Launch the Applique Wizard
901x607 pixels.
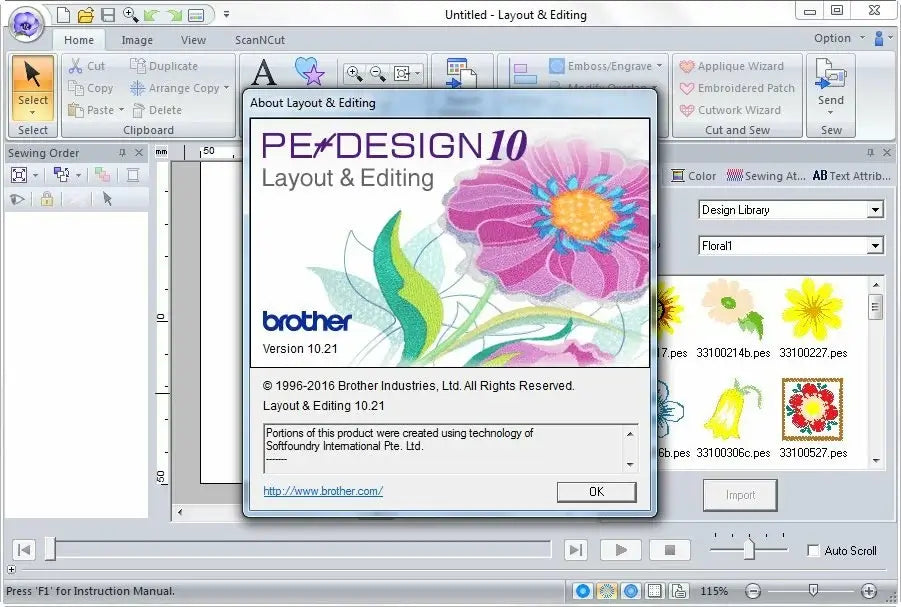[x=732, y=66]
